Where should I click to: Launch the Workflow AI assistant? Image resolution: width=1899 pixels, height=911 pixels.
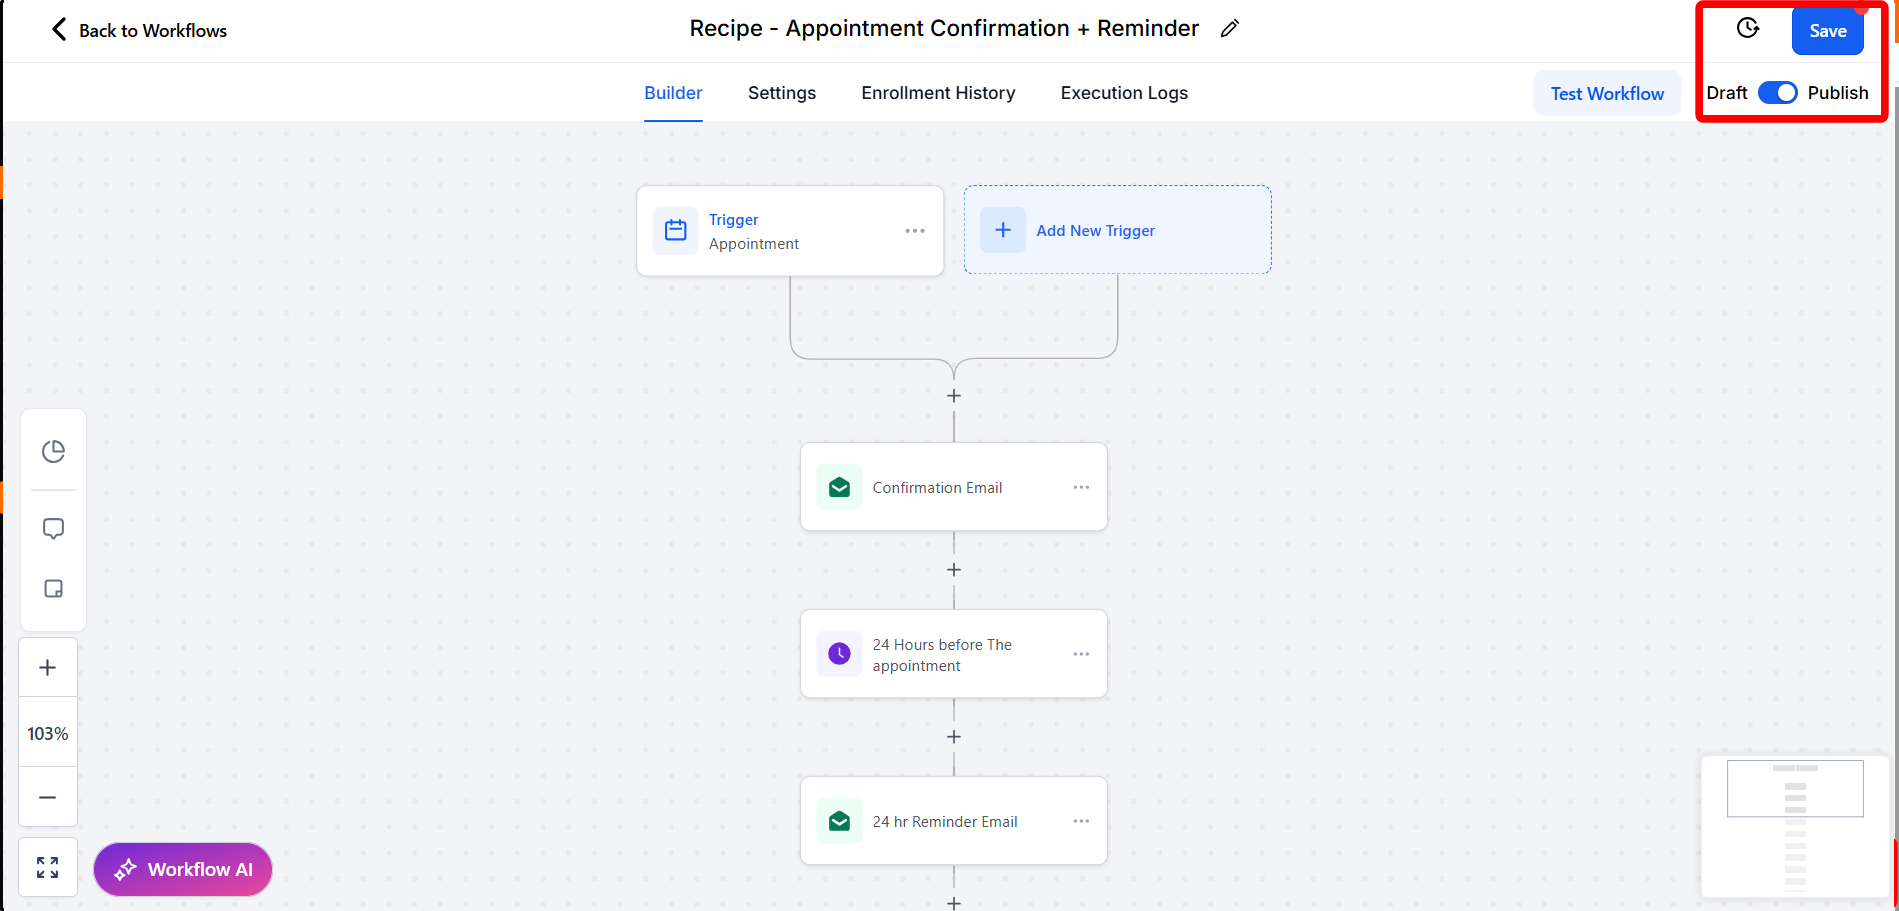click(x=183, y=869)
